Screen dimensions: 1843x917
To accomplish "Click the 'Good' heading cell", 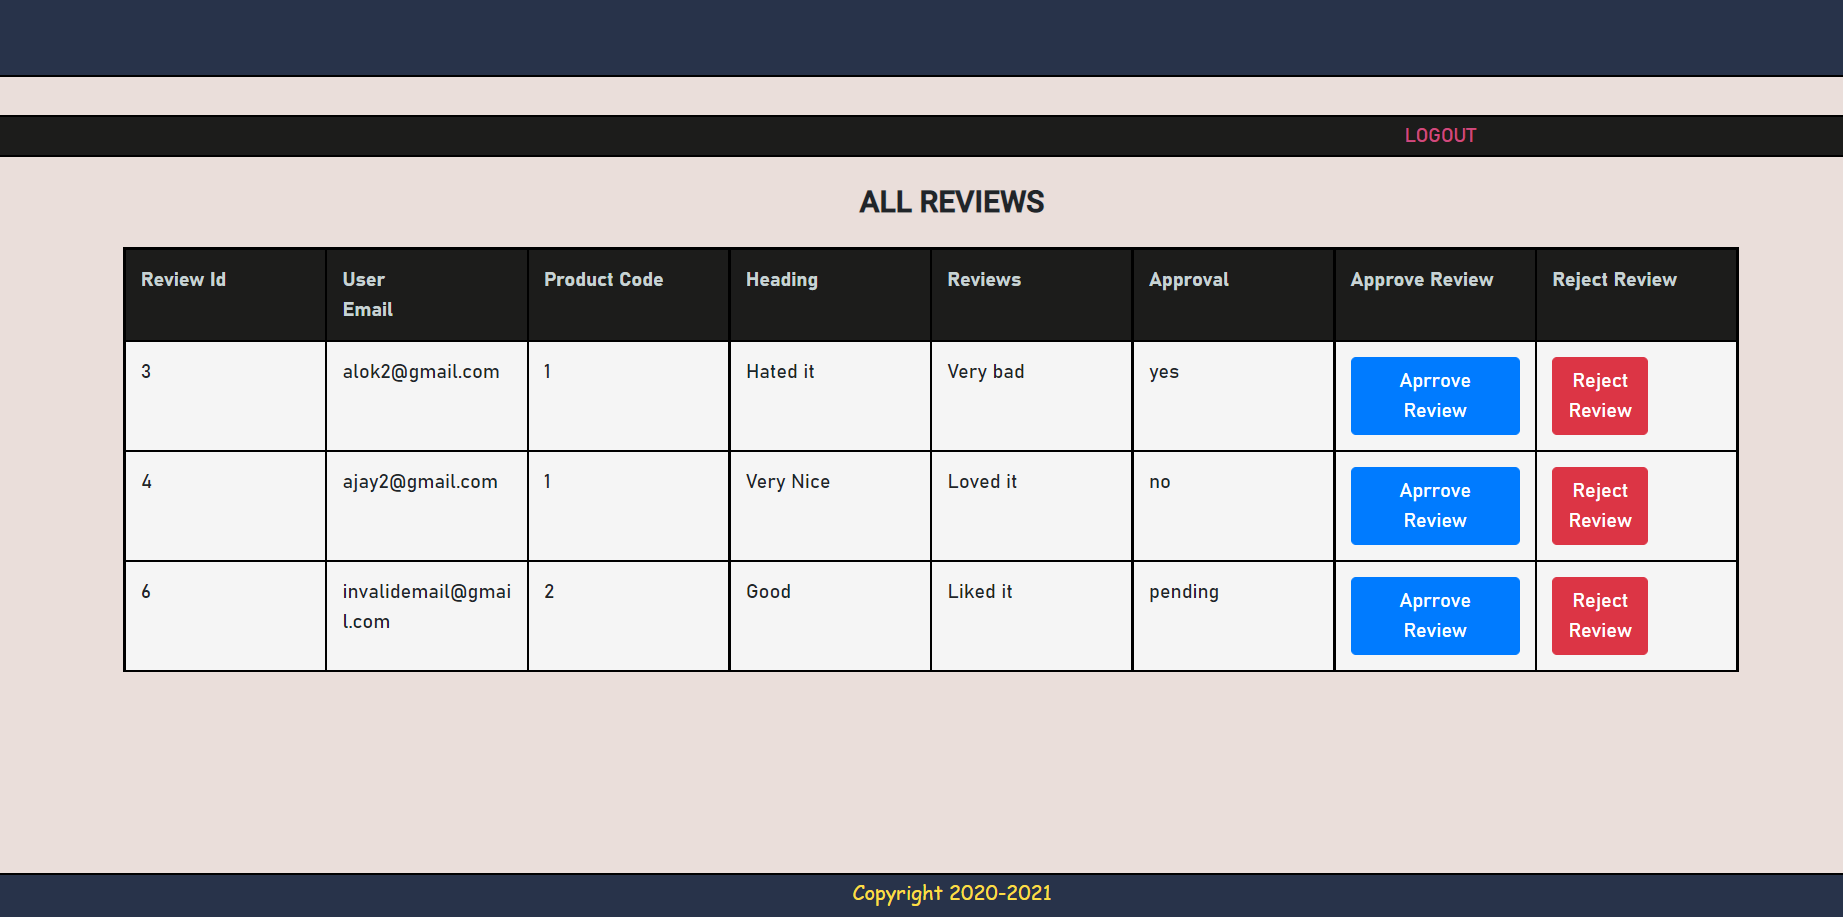I will point(831,616).
